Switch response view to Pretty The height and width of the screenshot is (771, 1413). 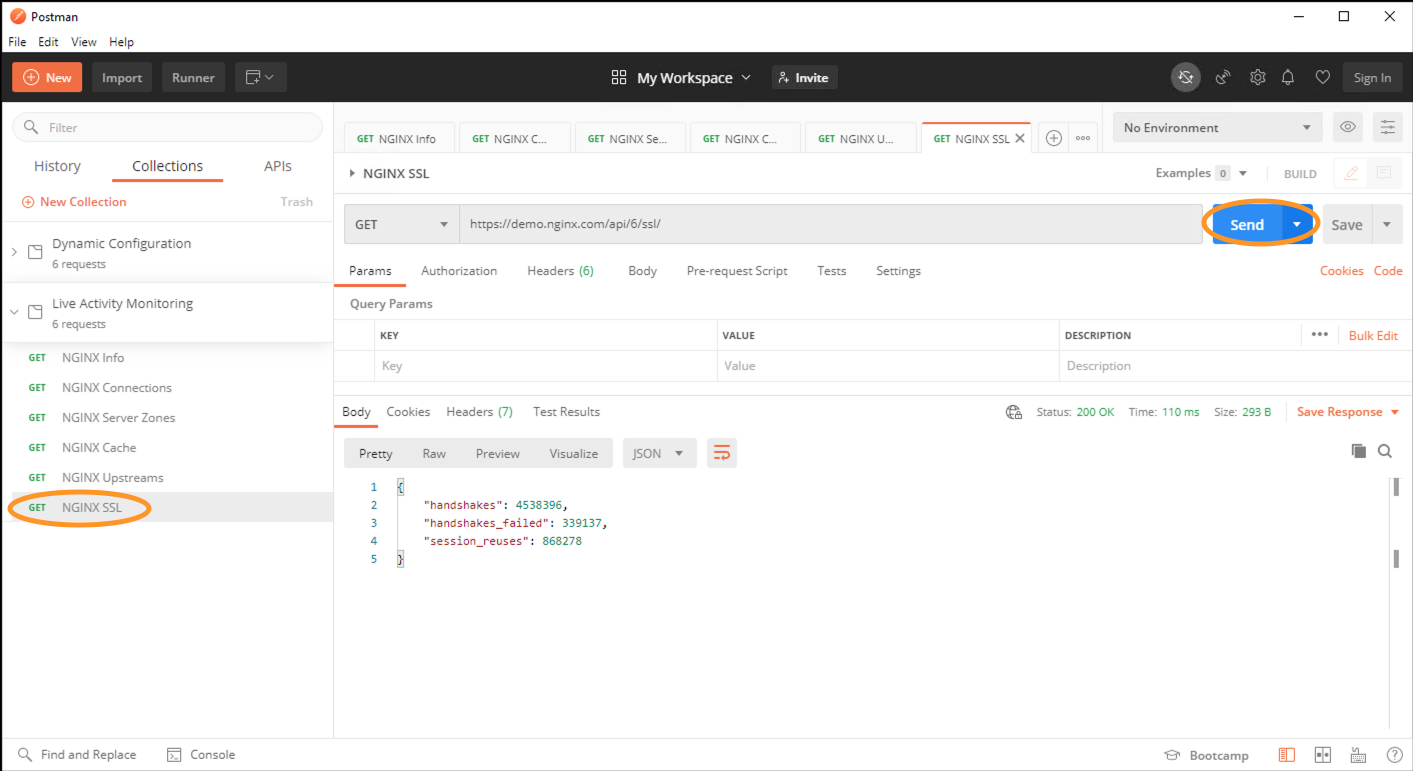pos(376,453)
